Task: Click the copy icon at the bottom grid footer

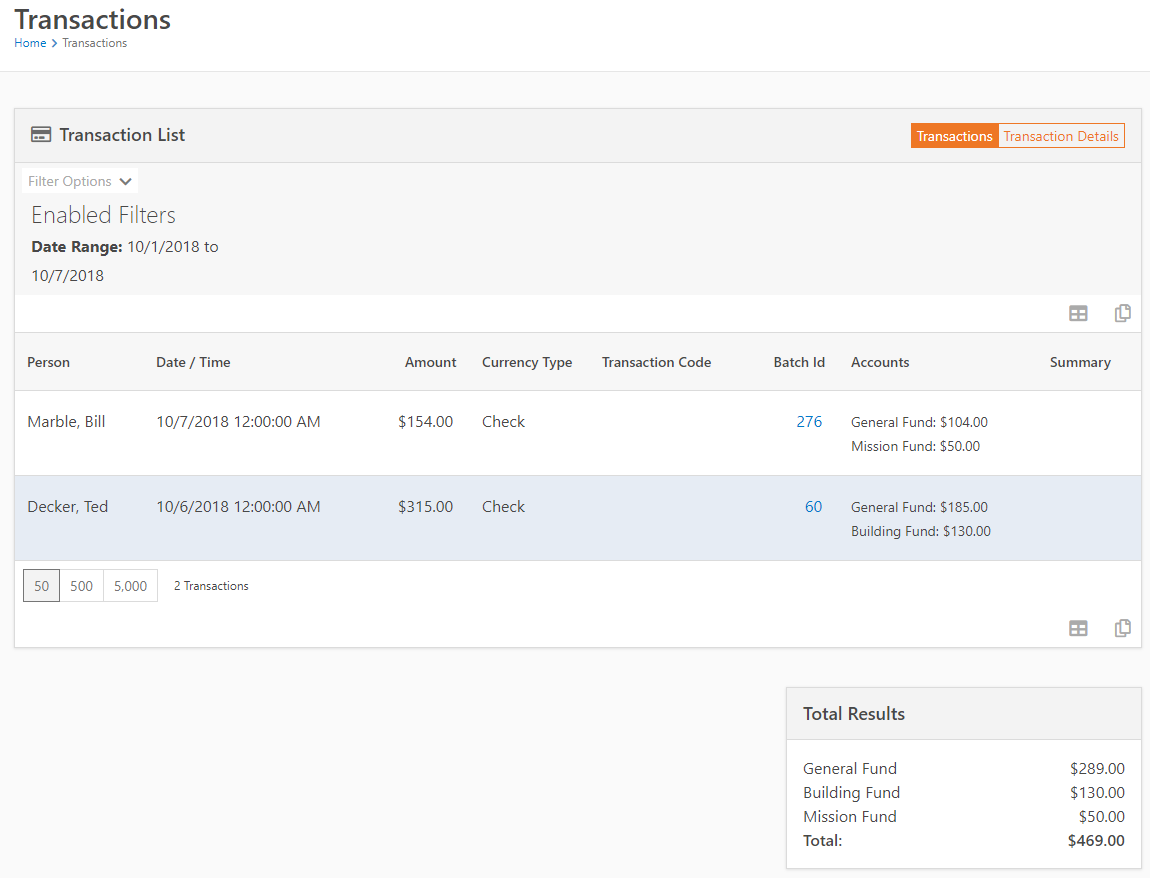Action: point(1122,628)
